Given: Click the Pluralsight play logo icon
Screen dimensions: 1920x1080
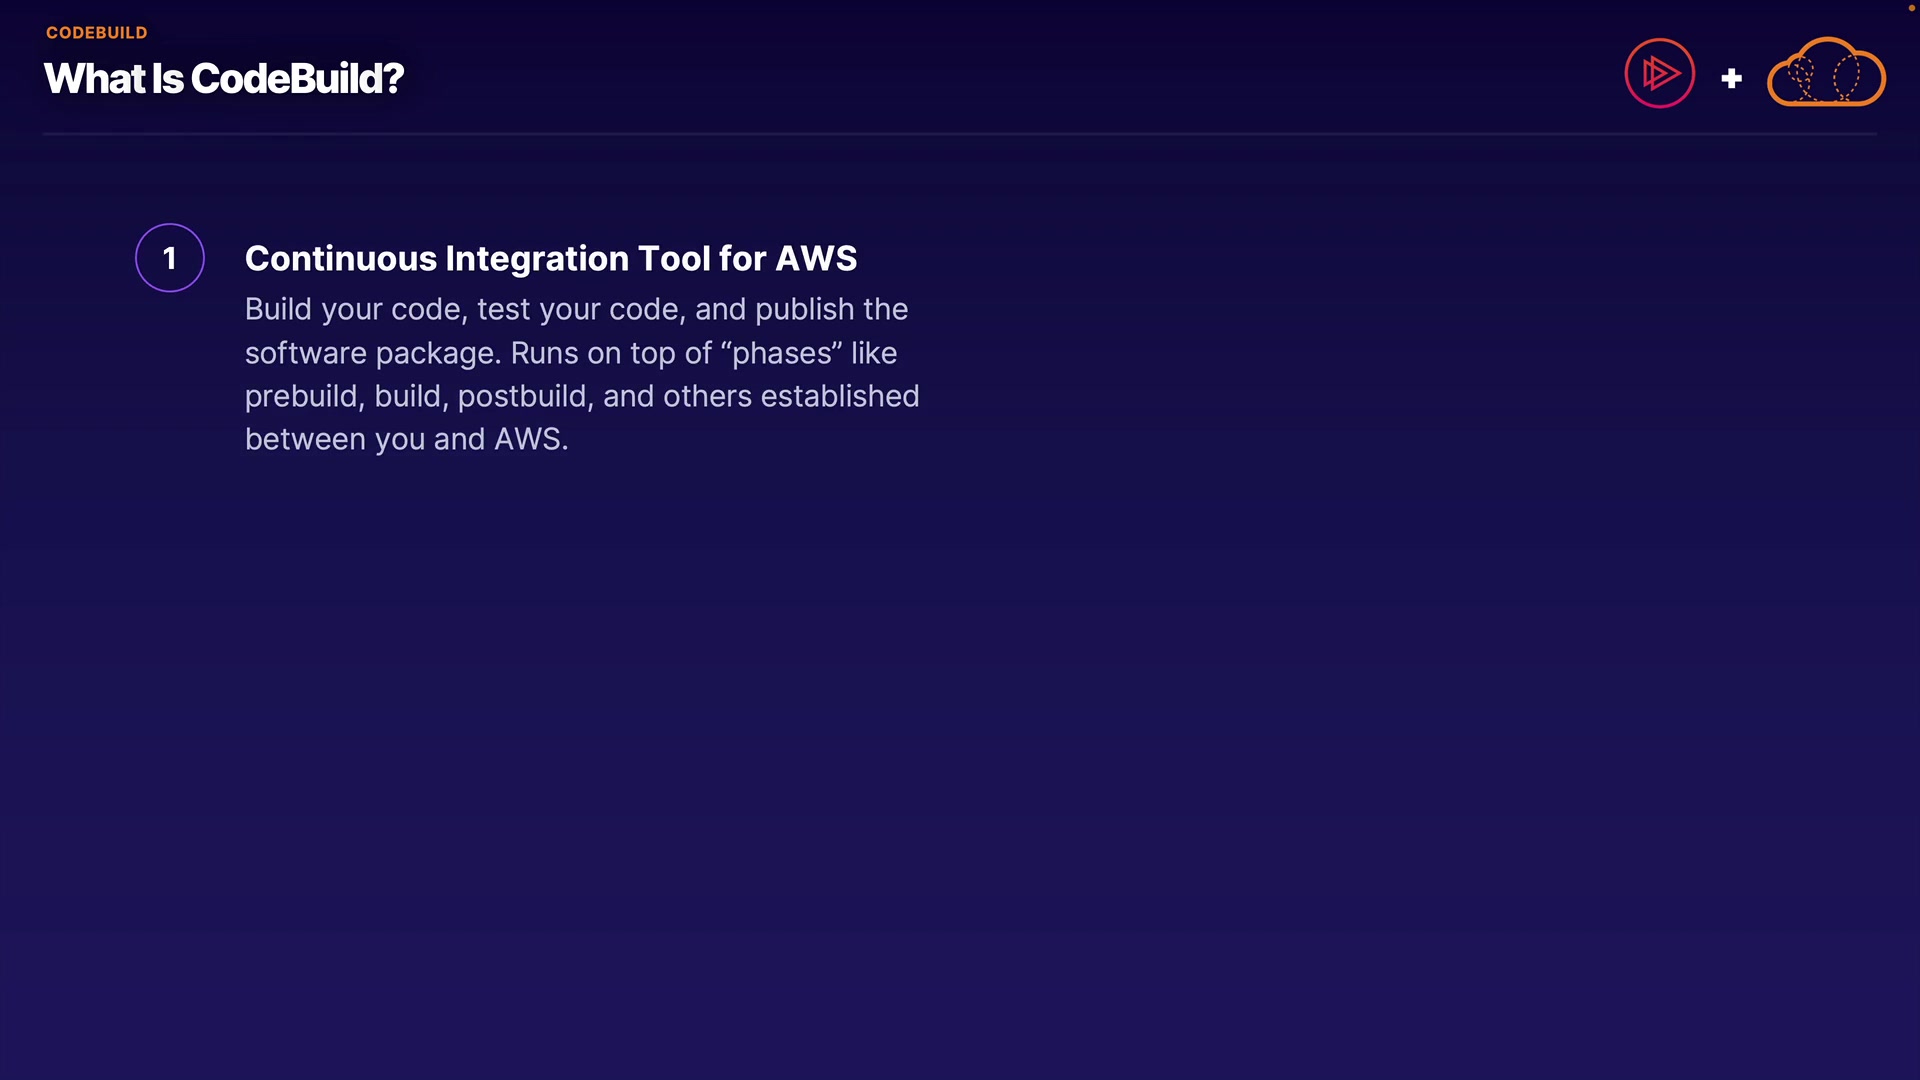Looking at the screenshot, I should 1659,73.
